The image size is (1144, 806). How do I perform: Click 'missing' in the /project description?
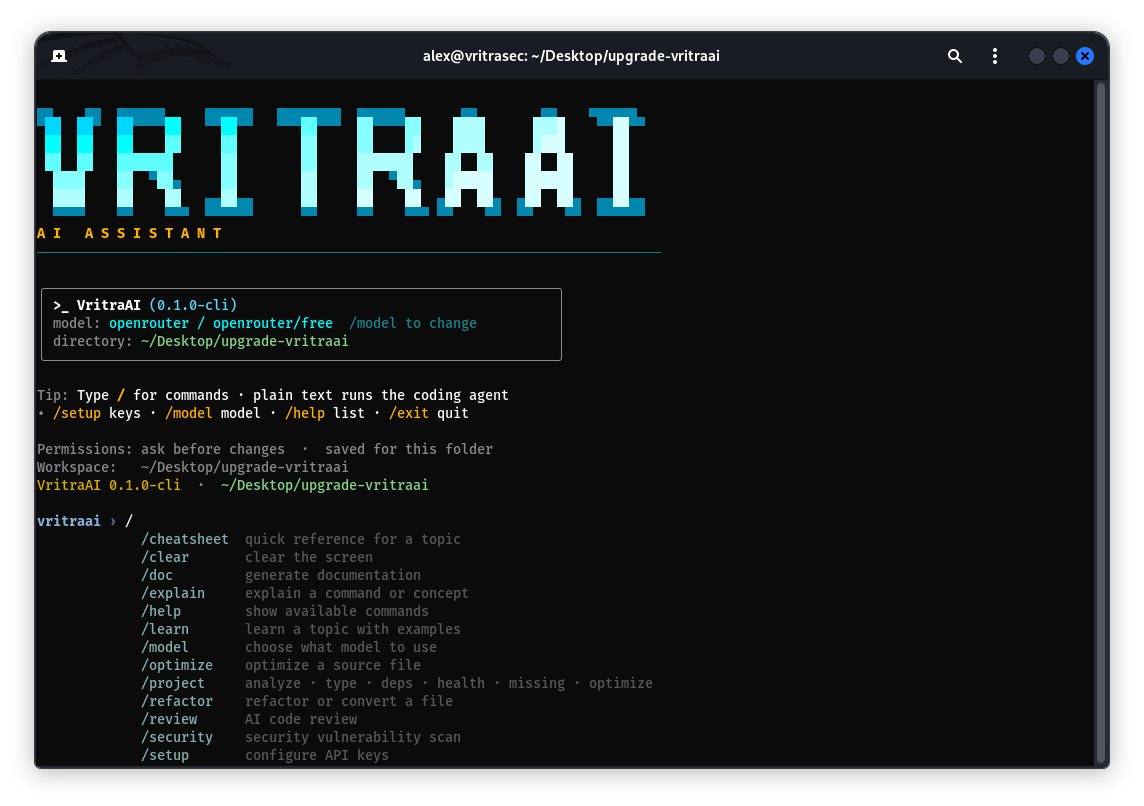[537, 683]
